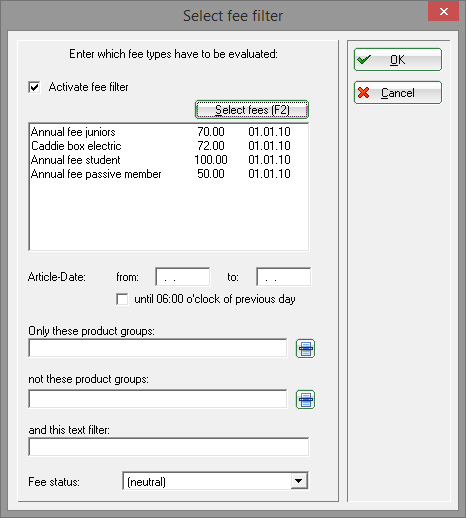Cancel the fee filter dialog

pos(398,92)
